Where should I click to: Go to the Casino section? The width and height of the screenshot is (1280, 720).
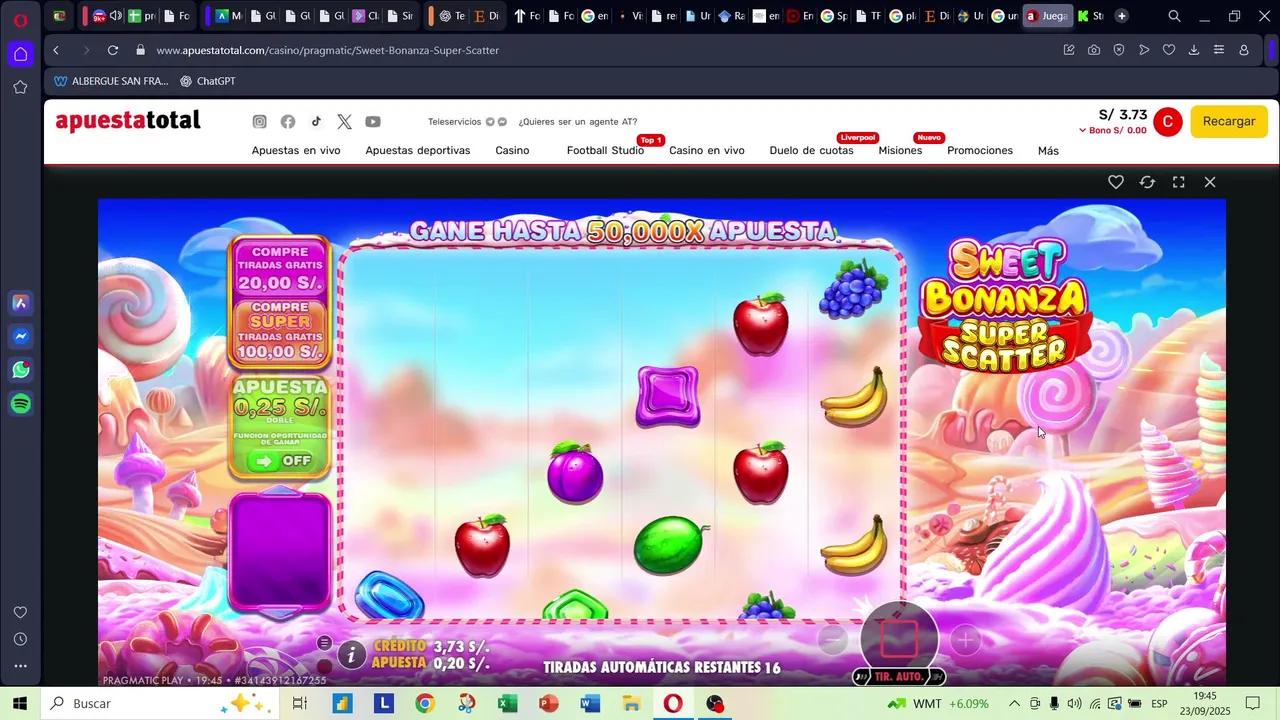click(512, 151)
